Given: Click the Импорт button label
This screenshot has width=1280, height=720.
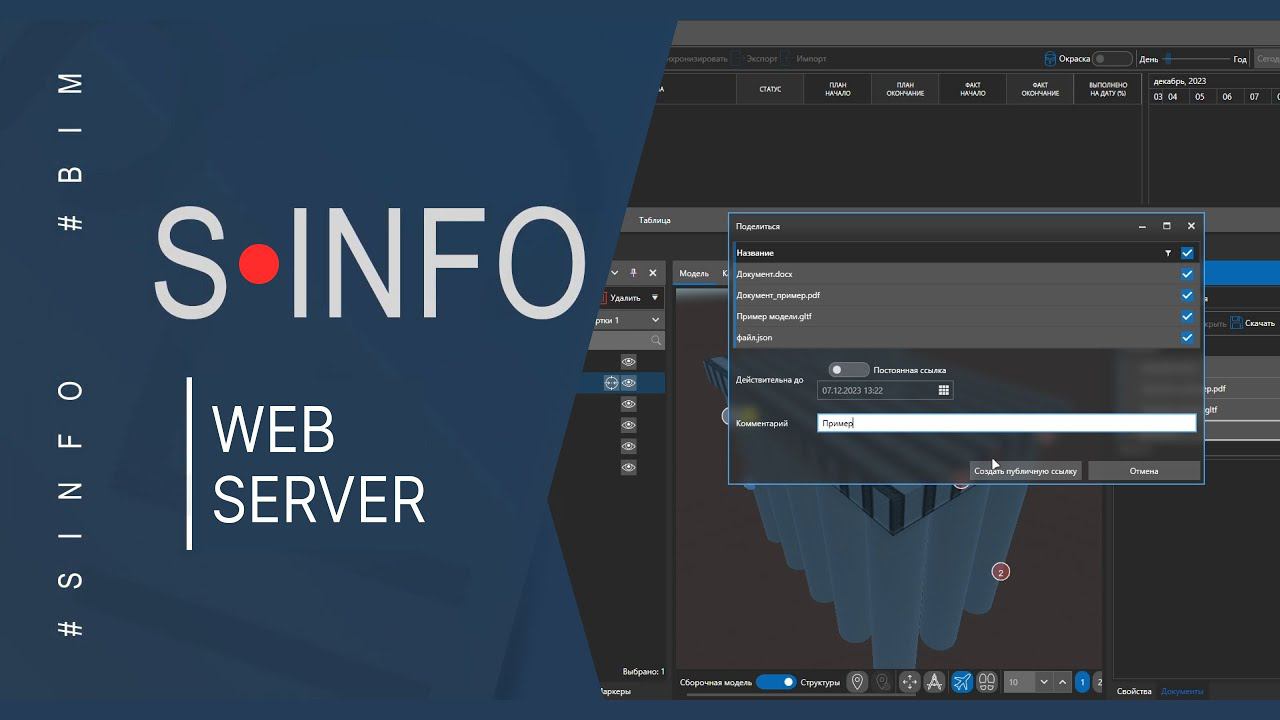Looking at the screenshot, I should pos(811,59).
